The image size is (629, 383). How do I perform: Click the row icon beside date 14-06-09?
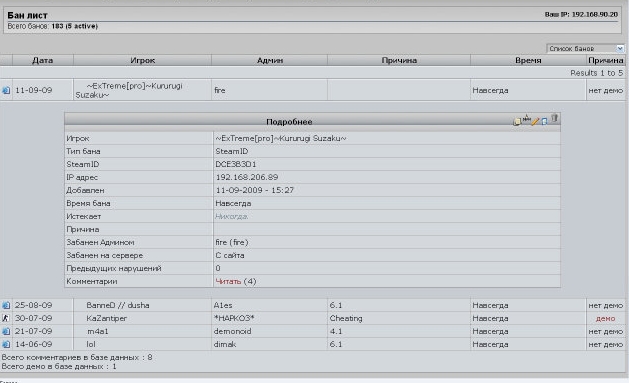coord(6,344)
